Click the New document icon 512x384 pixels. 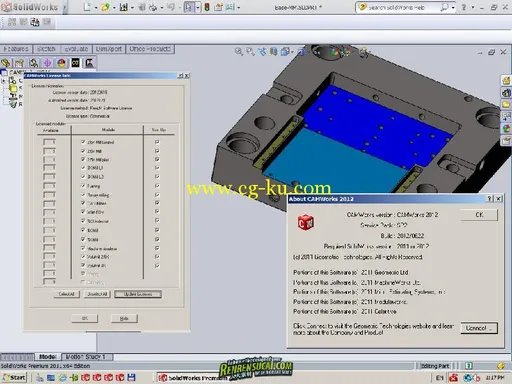[87, 7]
